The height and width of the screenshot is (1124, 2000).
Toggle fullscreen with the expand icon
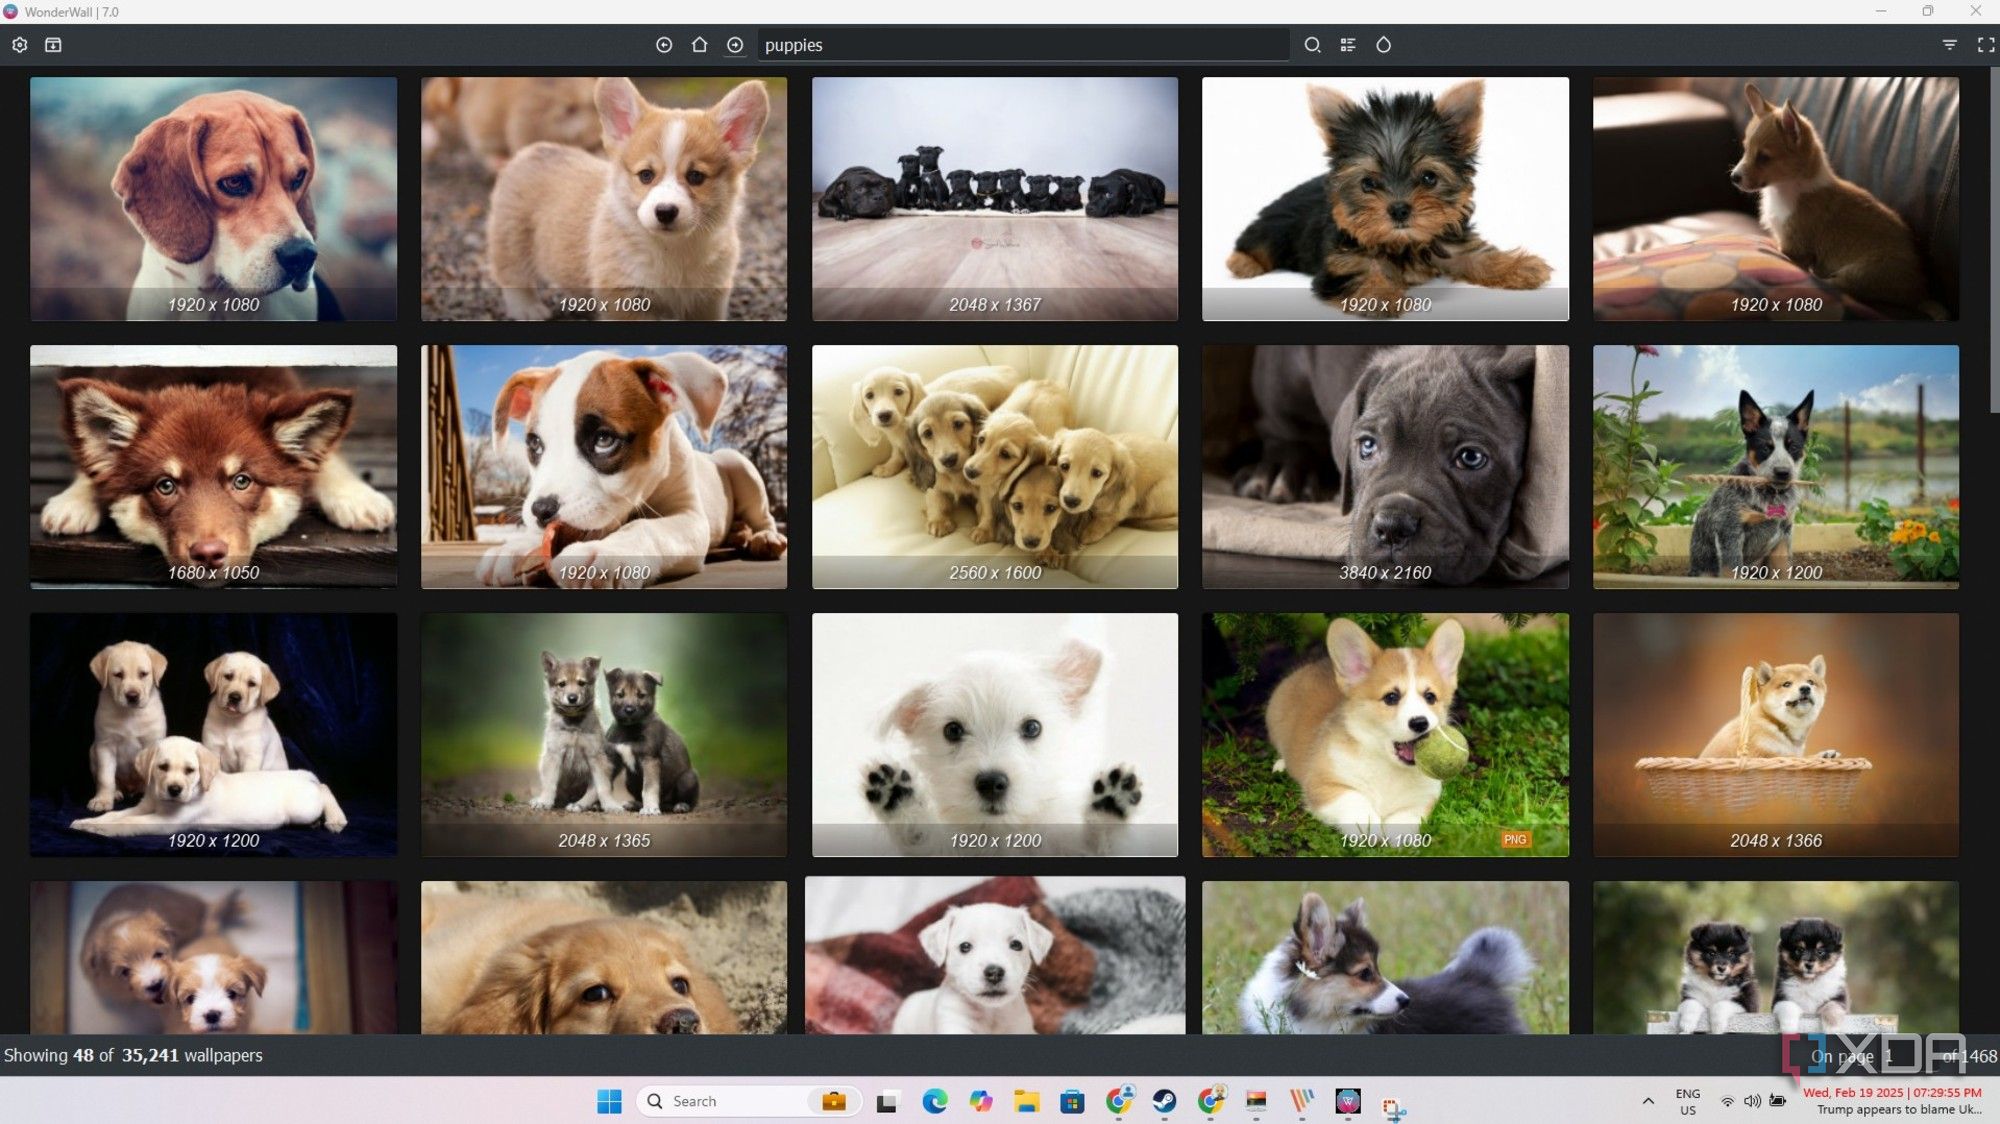pyautogui.click(x=1985, y=45)
